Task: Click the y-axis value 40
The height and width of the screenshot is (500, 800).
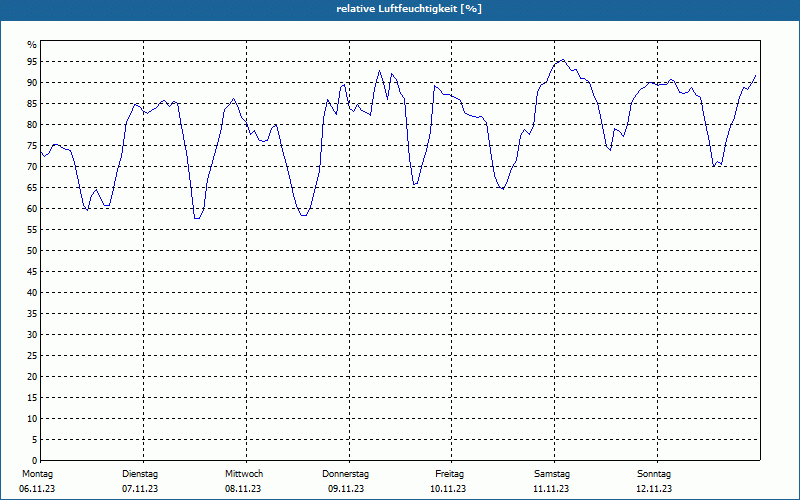Action: pos(32,293)
